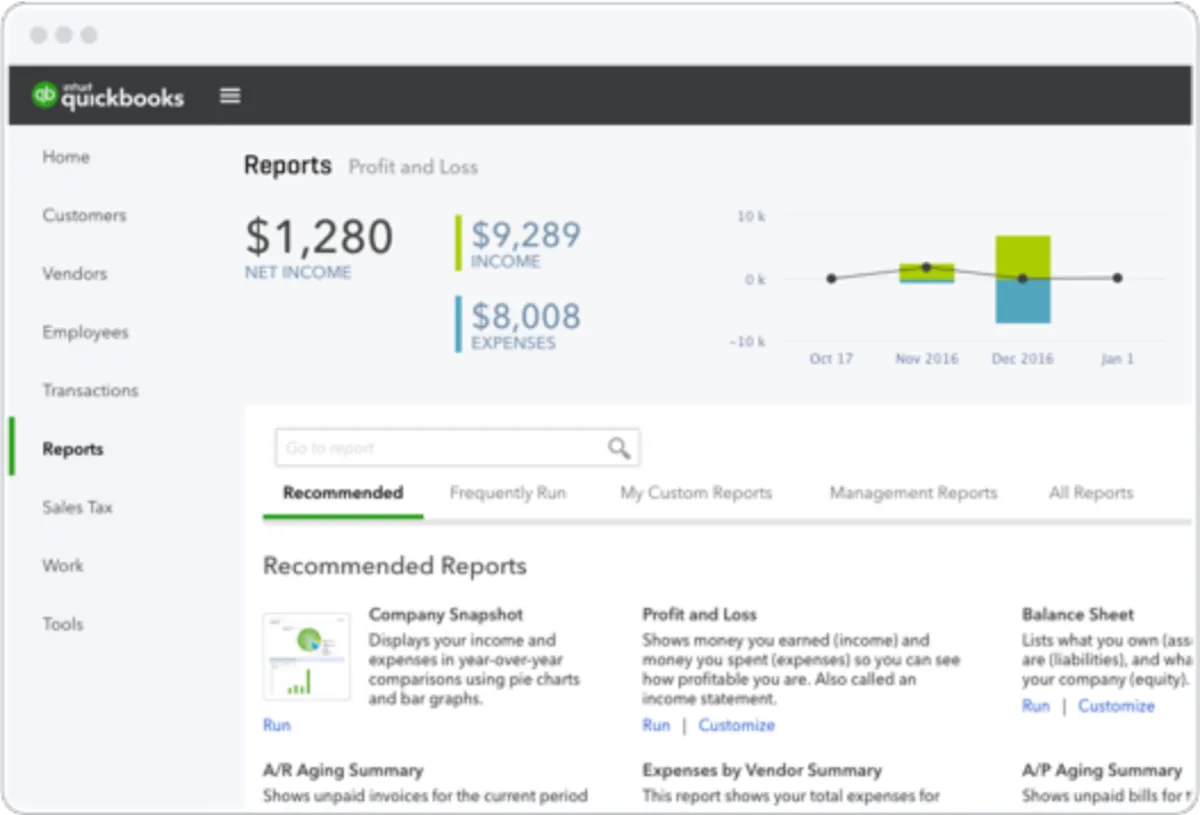Type in the Go to report field
This screenshot has height=815, width=1200.
pyautogui.click(x=440, y=448)
